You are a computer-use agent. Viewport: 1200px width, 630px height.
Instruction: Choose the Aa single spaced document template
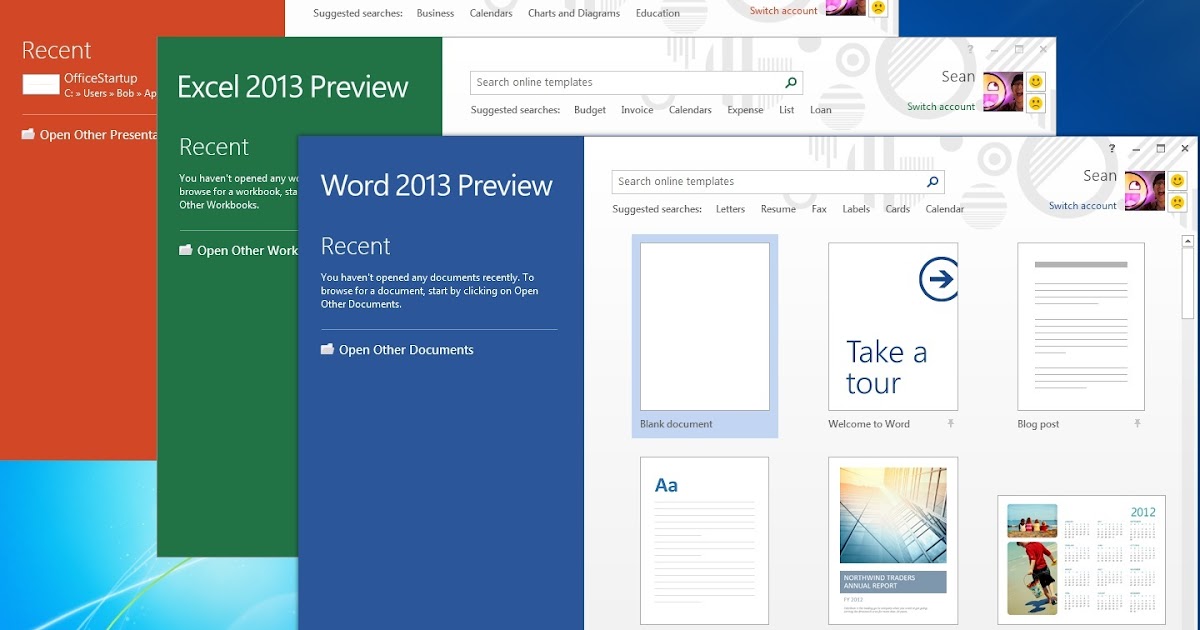705,540
